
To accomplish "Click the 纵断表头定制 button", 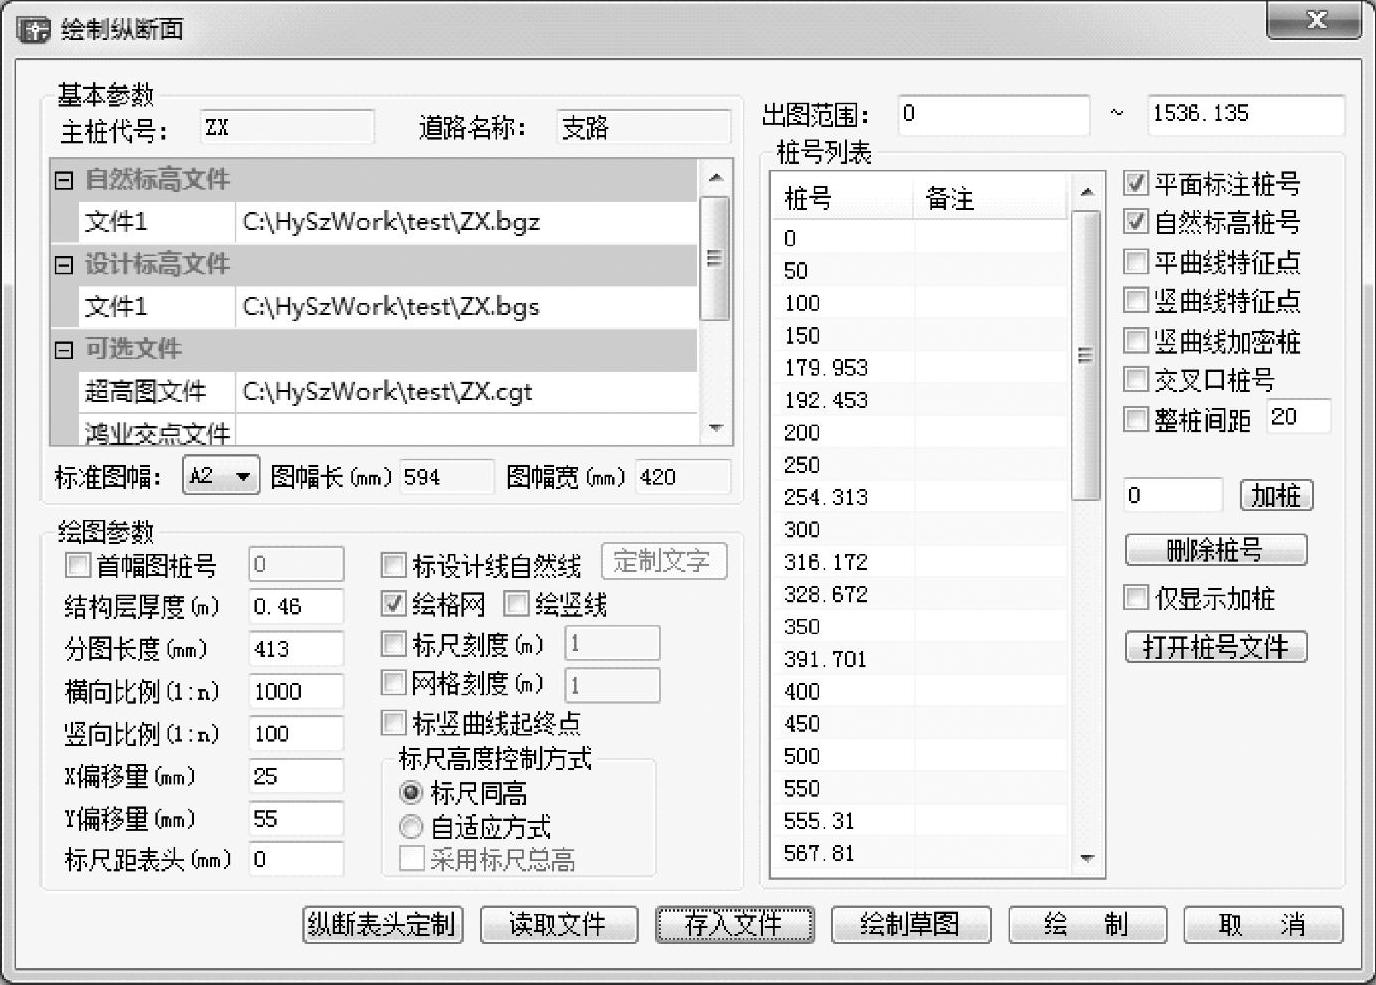I will tap(381, 924).
